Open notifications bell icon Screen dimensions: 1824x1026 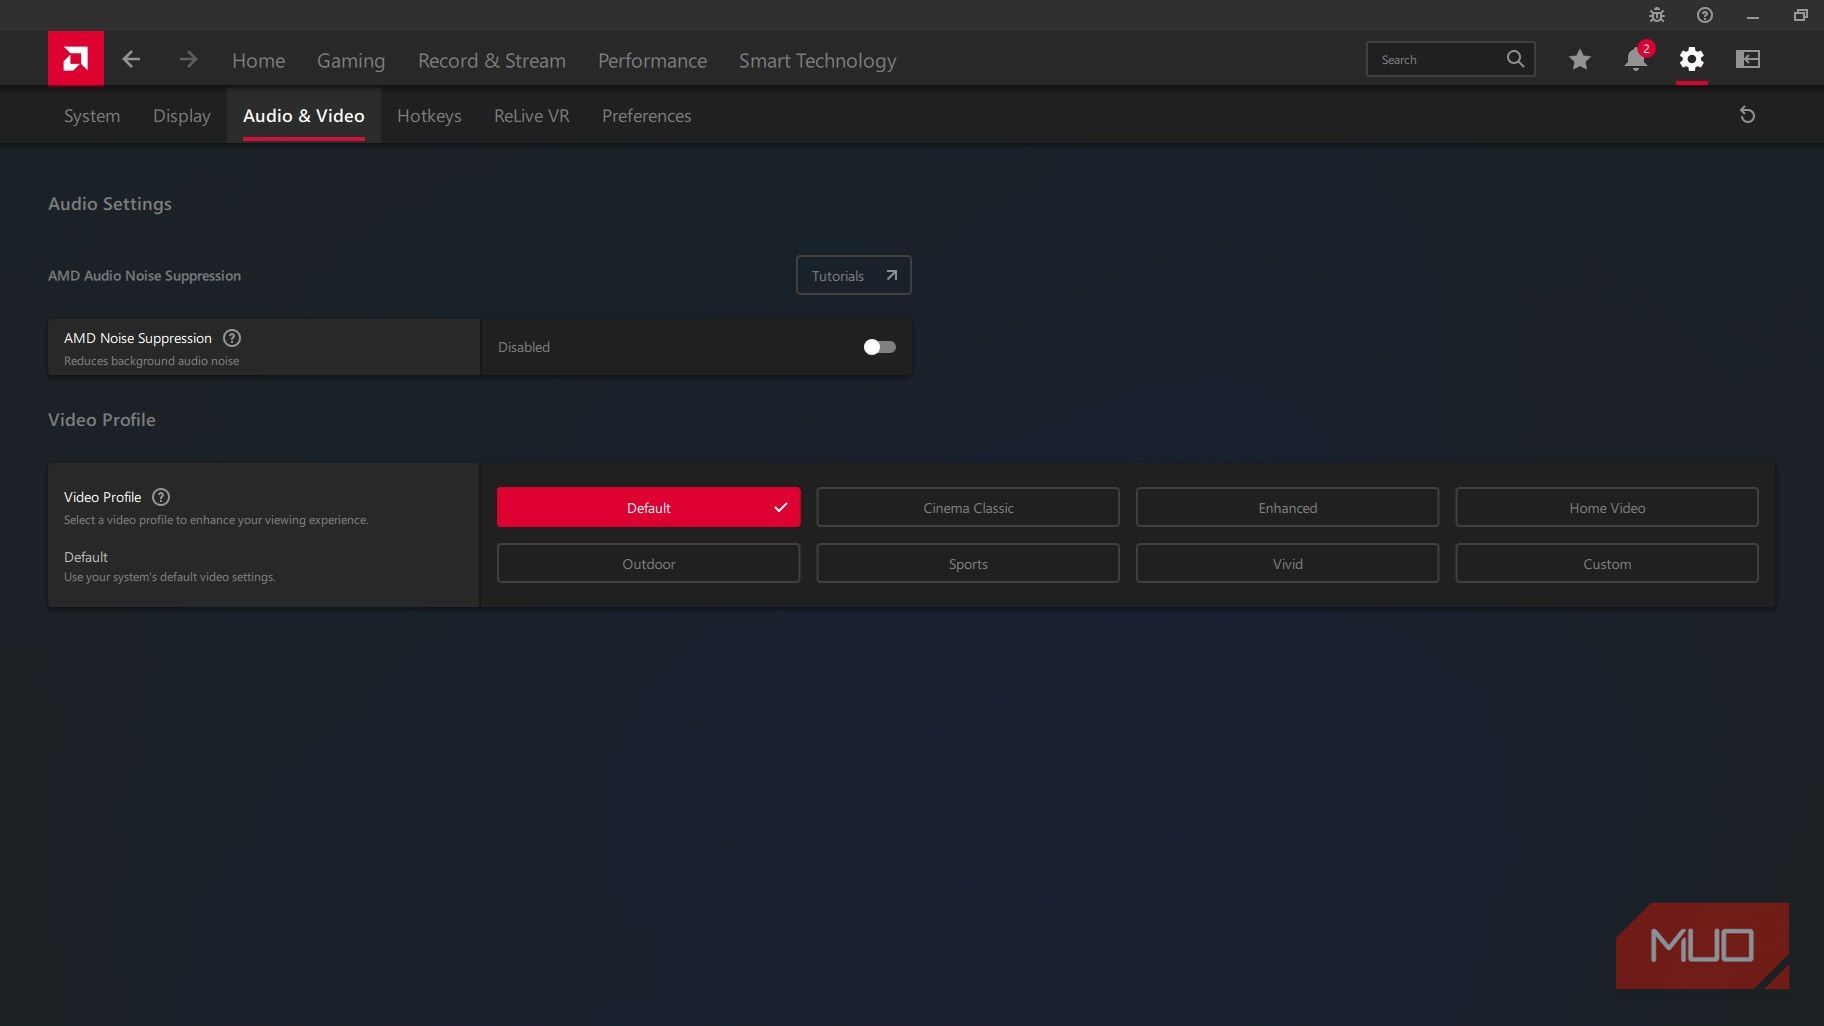point(1636,59)
